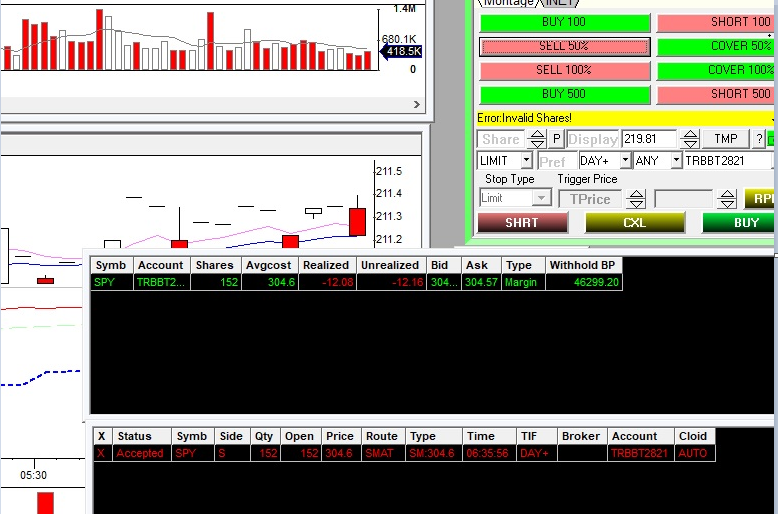This screenshot has height=514, width=778.
Task: Sort positions by the Unrealized column header
Action: point(389,265)
